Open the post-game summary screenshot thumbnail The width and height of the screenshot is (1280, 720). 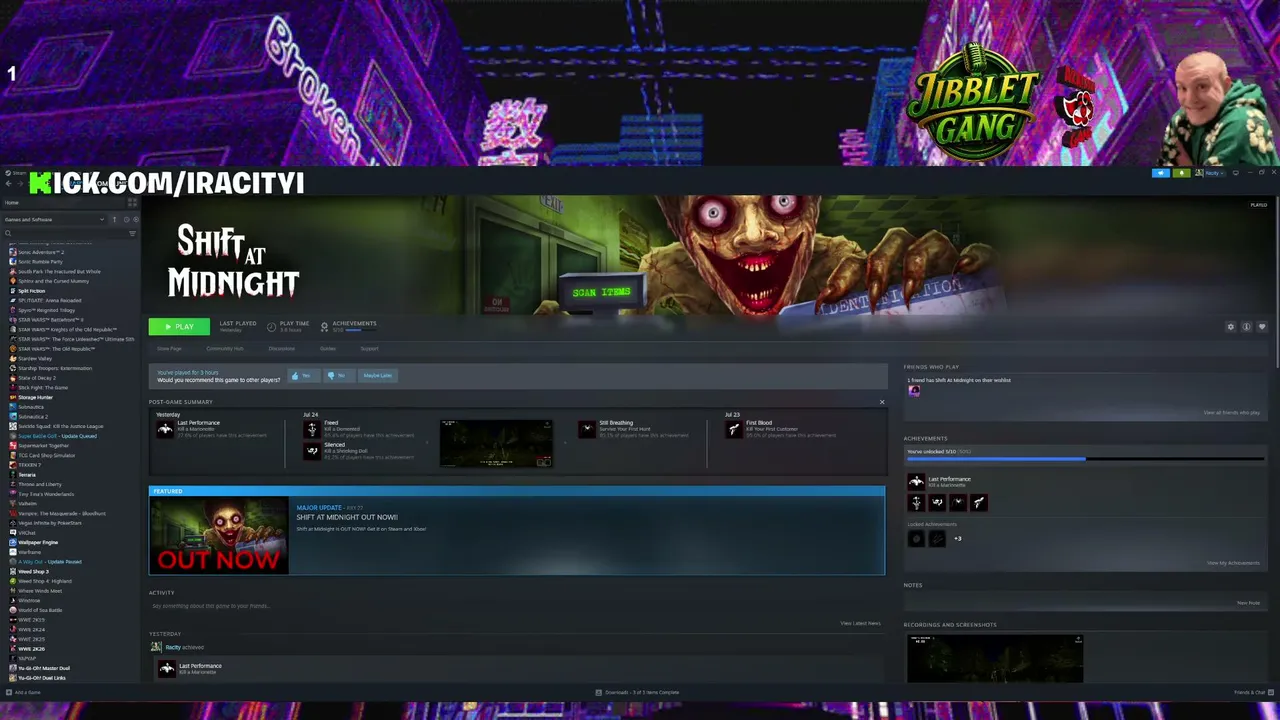(496, 443)
